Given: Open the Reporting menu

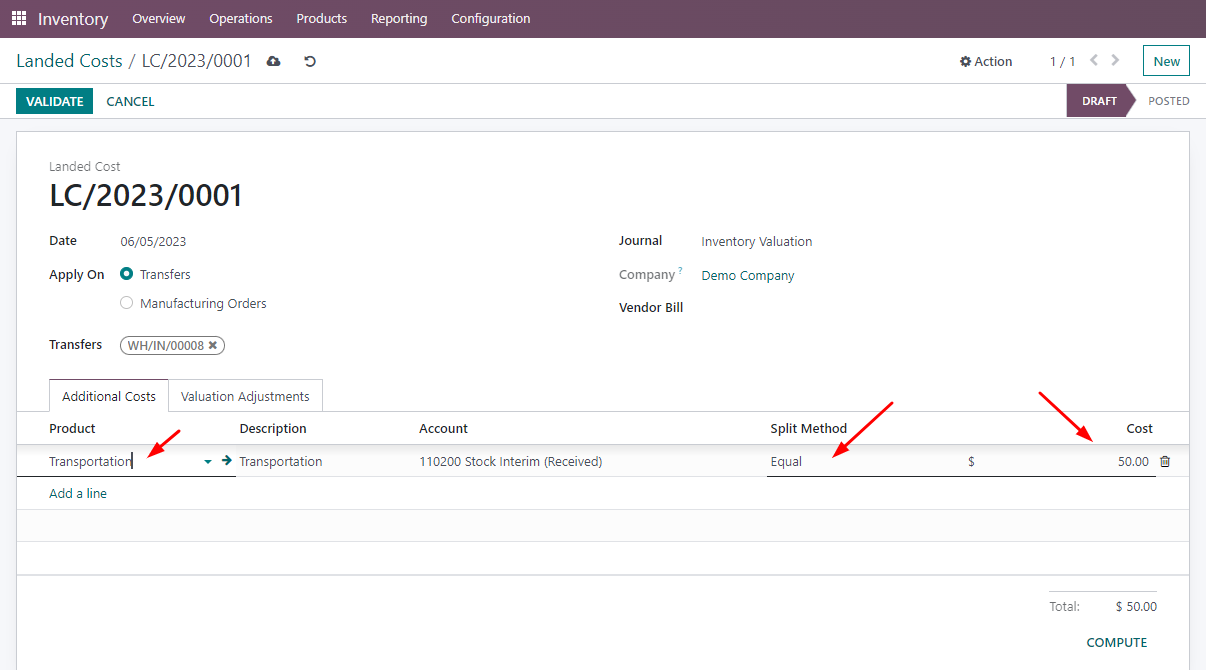Looking at the screenshot, I should 398,18.
